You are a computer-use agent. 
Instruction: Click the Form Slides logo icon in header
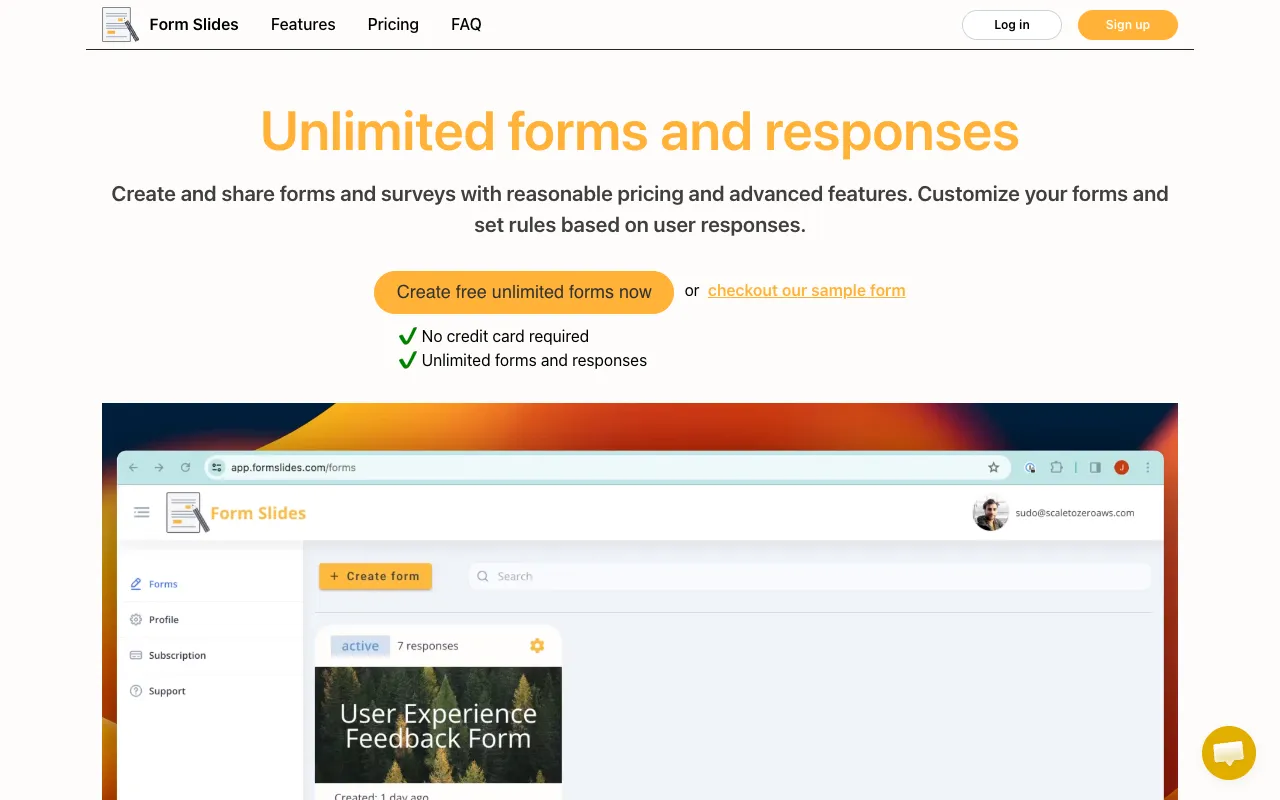point(120,24)
